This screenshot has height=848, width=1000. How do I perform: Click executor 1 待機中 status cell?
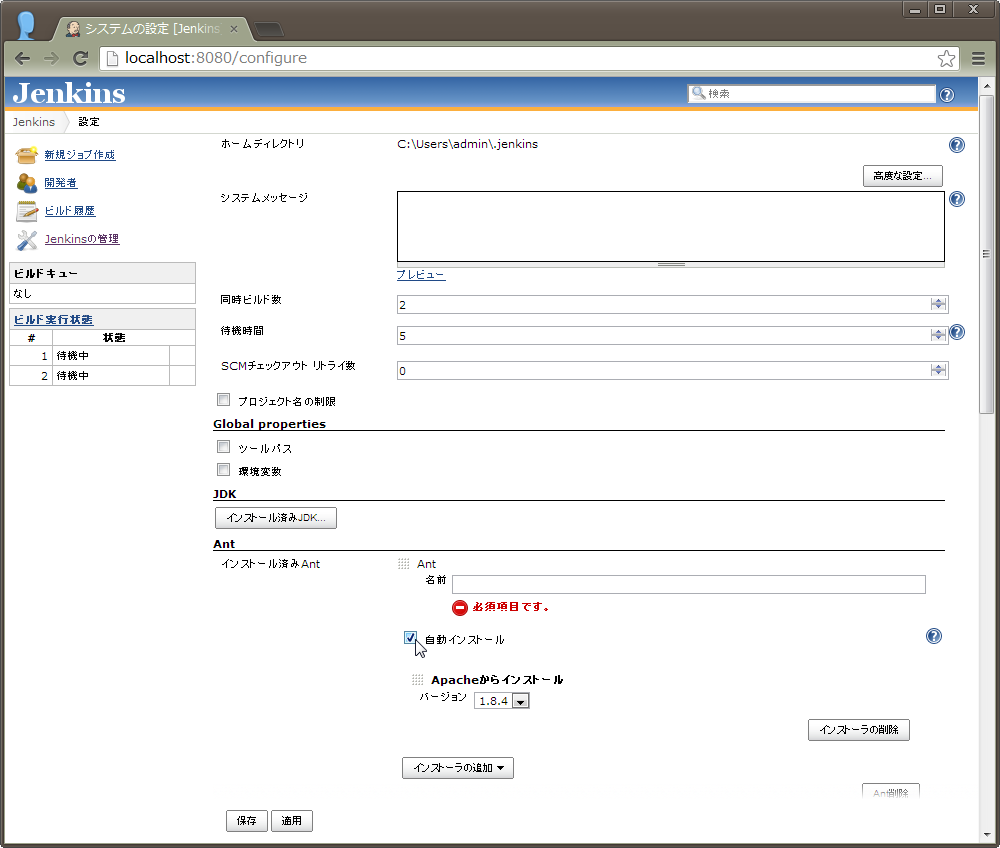coord(111,356)
